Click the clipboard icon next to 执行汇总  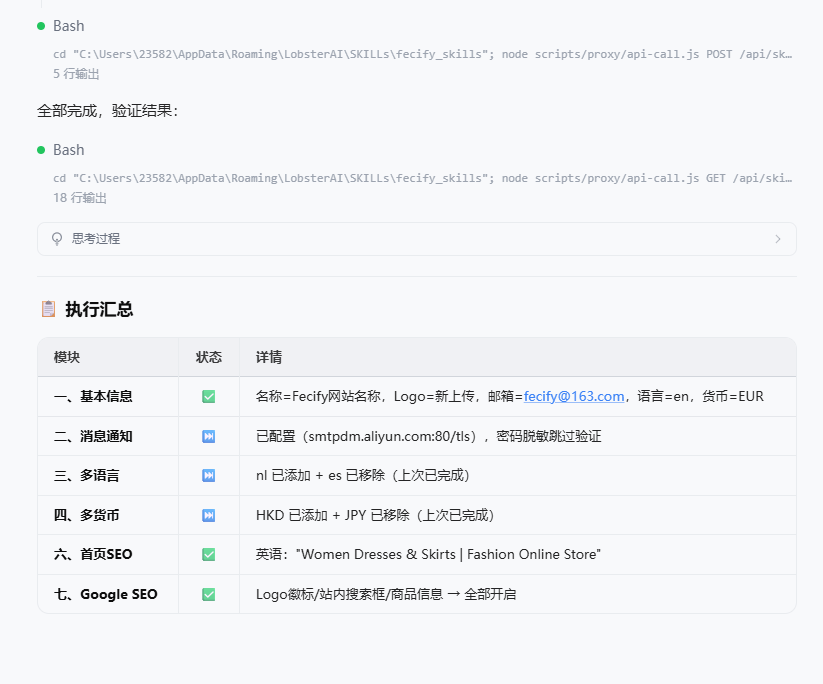(x=48, y=309)
